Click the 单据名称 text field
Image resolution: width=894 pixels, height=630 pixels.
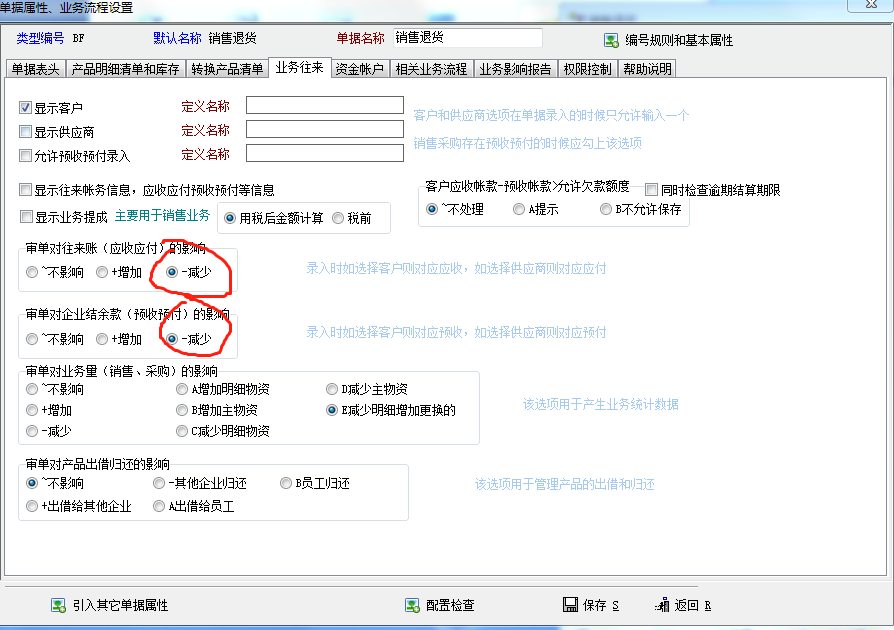coord(466,38)
